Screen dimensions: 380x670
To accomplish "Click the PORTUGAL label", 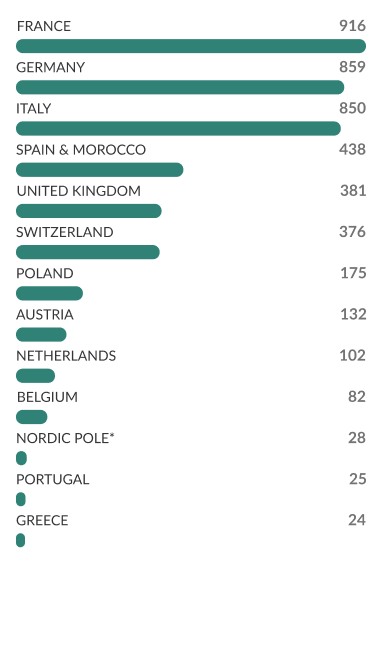I will (x=53, y=479).
